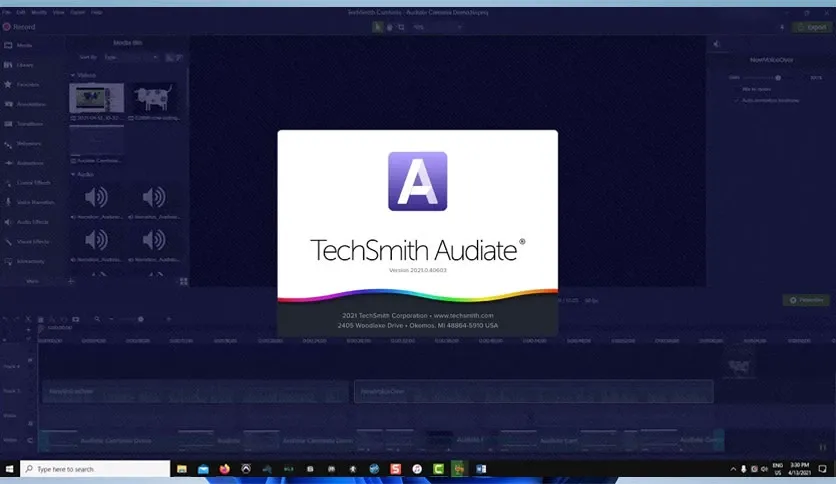
Task: Click the system tray microphone icon
Action: pyautogui.click(x=744, y=469)
